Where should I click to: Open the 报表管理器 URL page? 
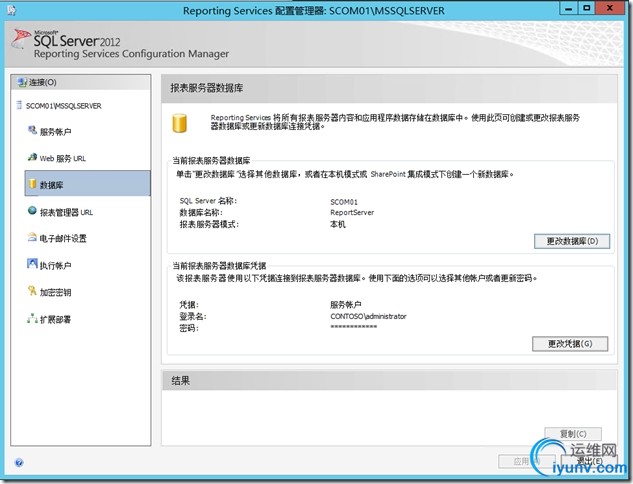pos(66,212)
